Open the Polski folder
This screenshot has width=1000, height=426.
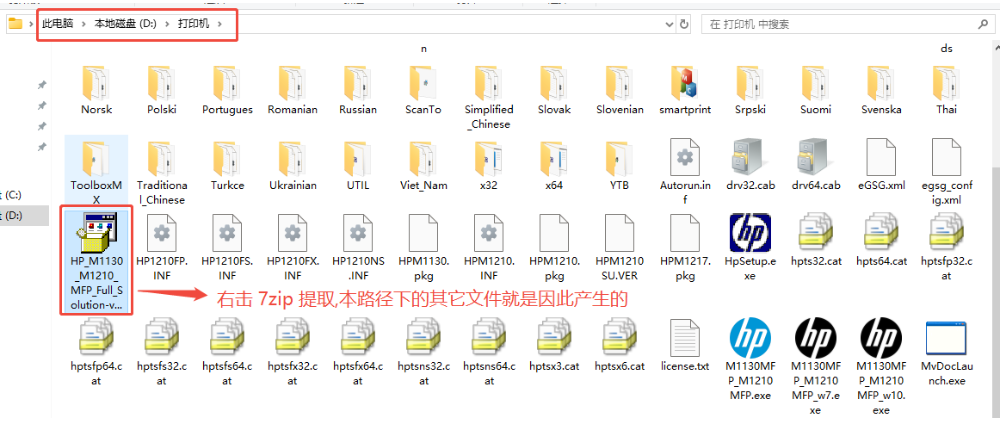pyautogui.click(x=162, y=91)
